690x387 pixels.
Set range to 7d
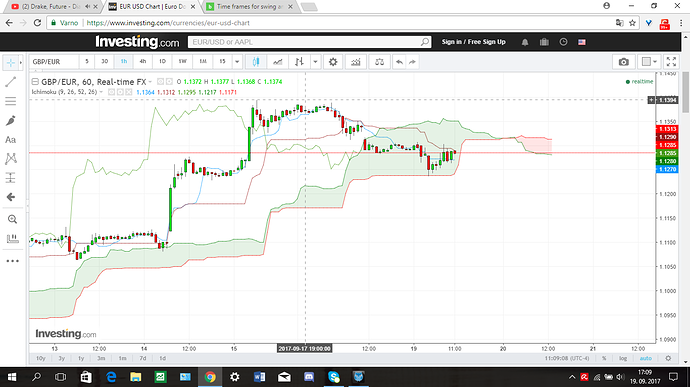[143, 358]
